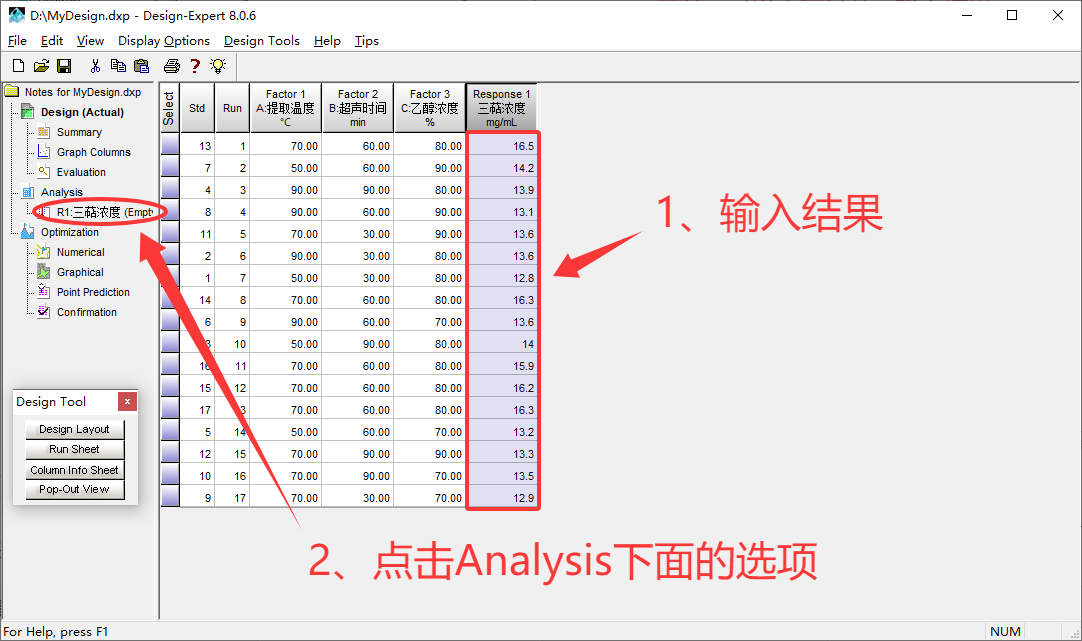Click the Open file folder icon

41,66
